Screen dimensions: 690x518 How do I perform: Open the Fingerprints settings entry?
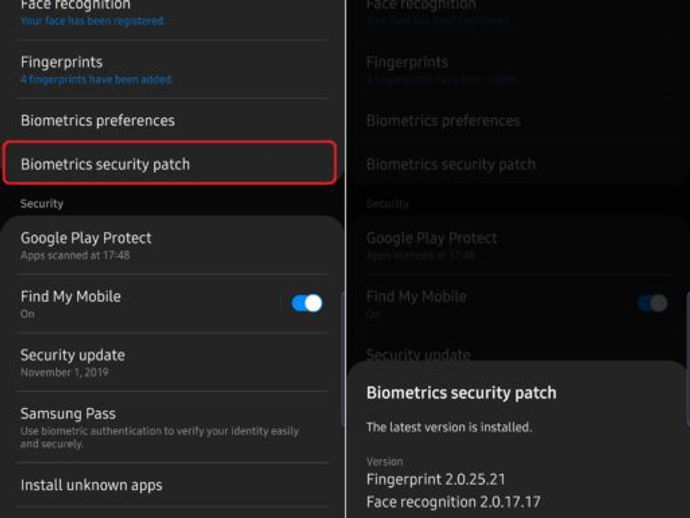[62, 62]
